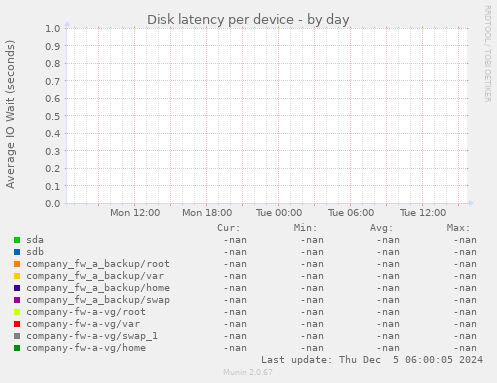This screenshot has width=497, height=383.
Task: Click the 1.0 y-axis value
Action: (53, 28)
